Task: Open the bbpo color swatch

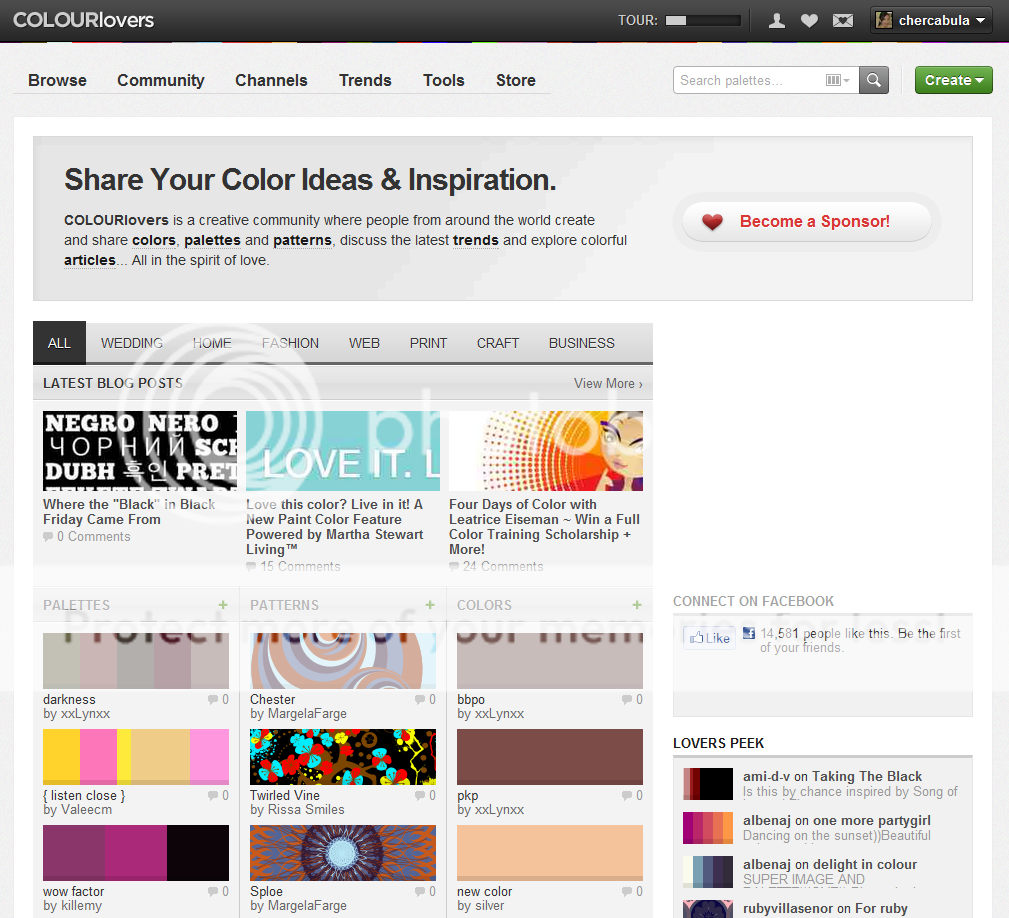Action: tap(550, 661)
